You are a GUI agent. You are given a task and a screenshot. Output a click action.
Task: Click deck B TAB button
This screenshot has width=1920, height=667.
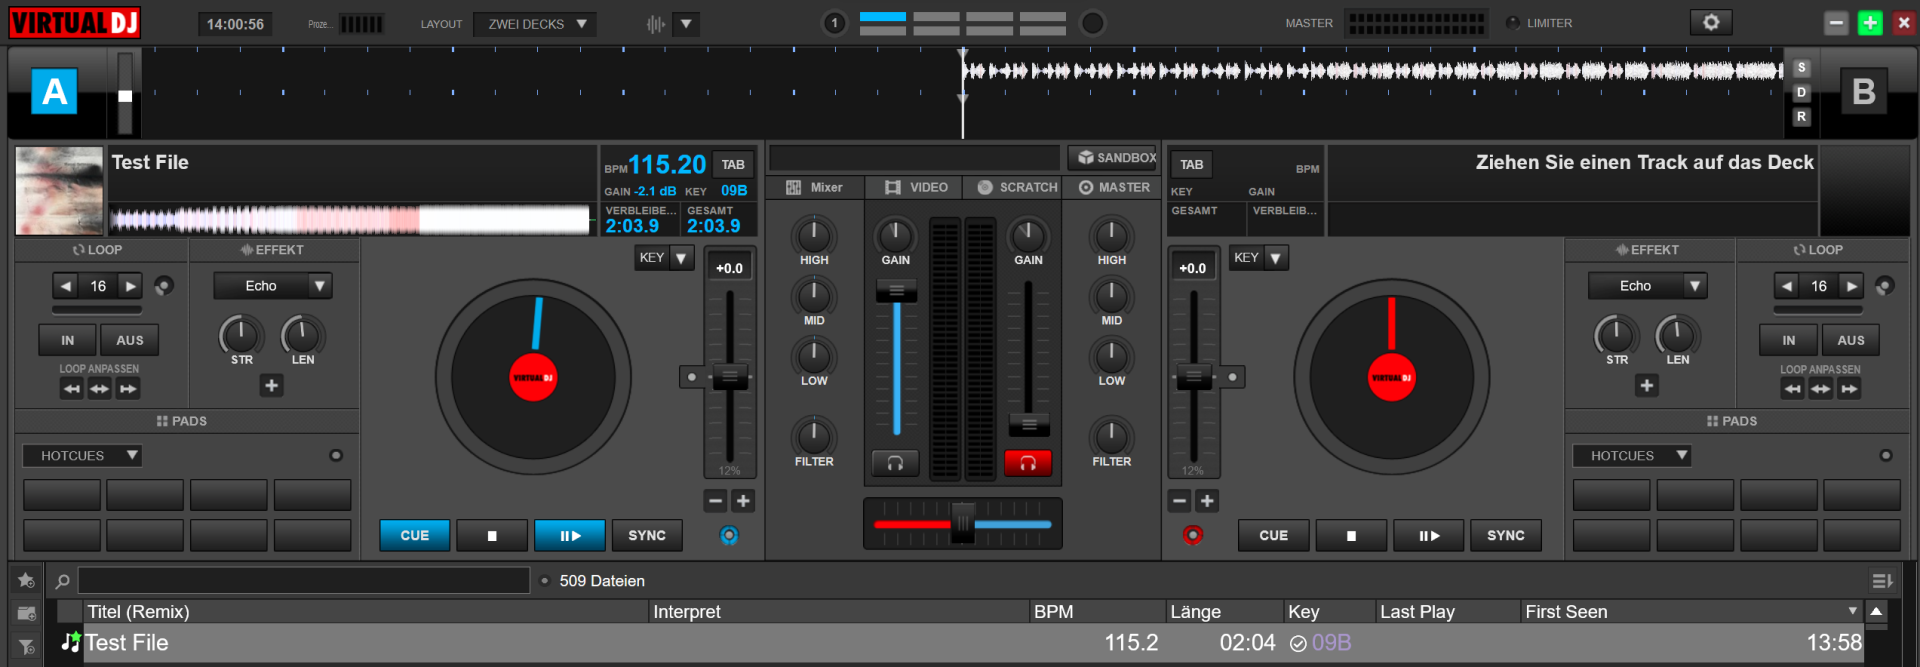coord(1192,165)
